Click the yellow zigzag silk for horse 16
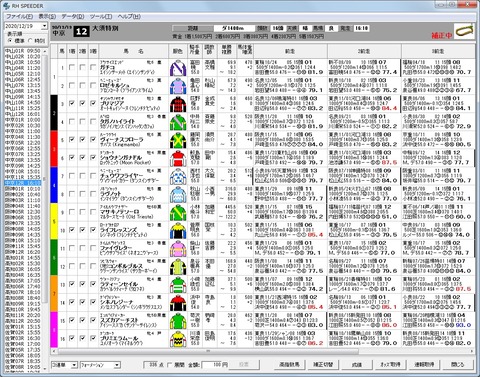Image resolution: width=480 pixels, height=377 pixels. click(x=178, y=338)
